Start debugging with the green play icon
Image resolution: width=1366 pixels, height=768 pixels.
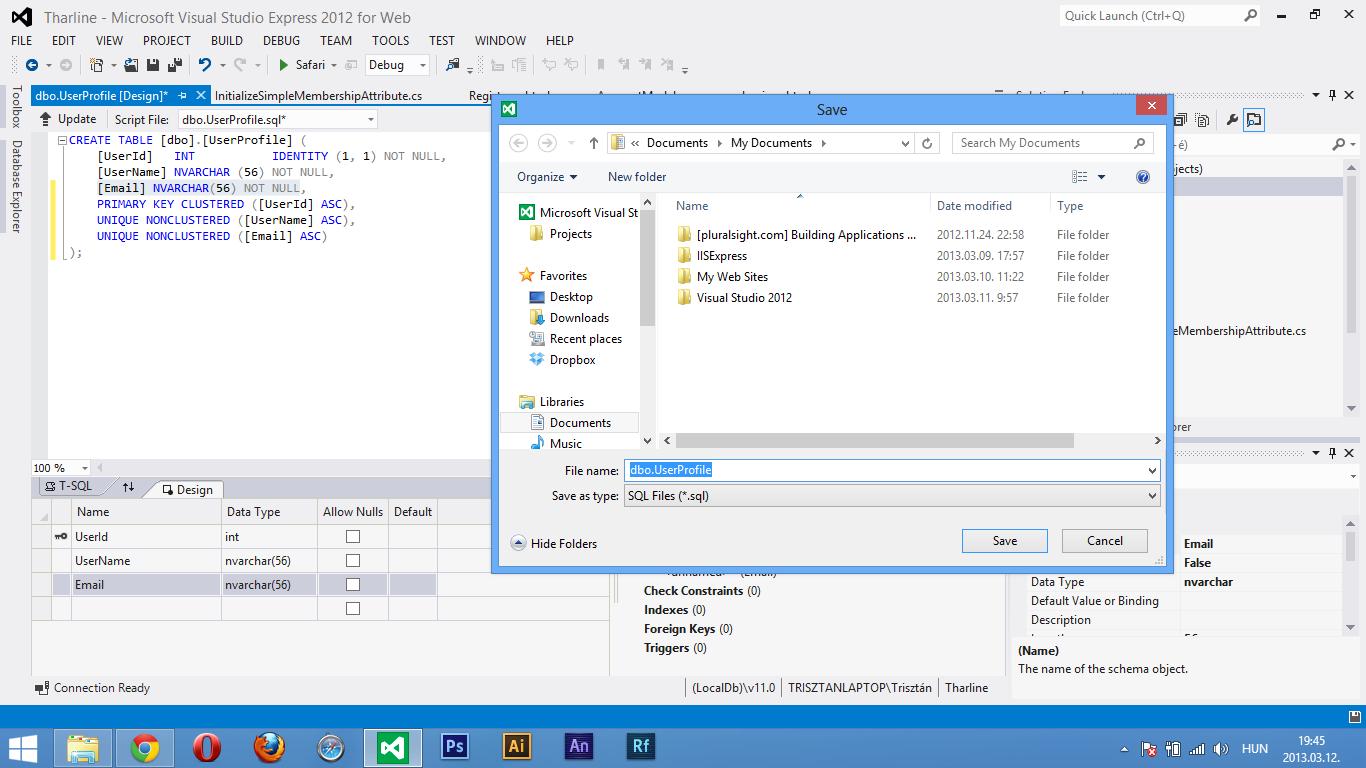(x=284, y=65)
